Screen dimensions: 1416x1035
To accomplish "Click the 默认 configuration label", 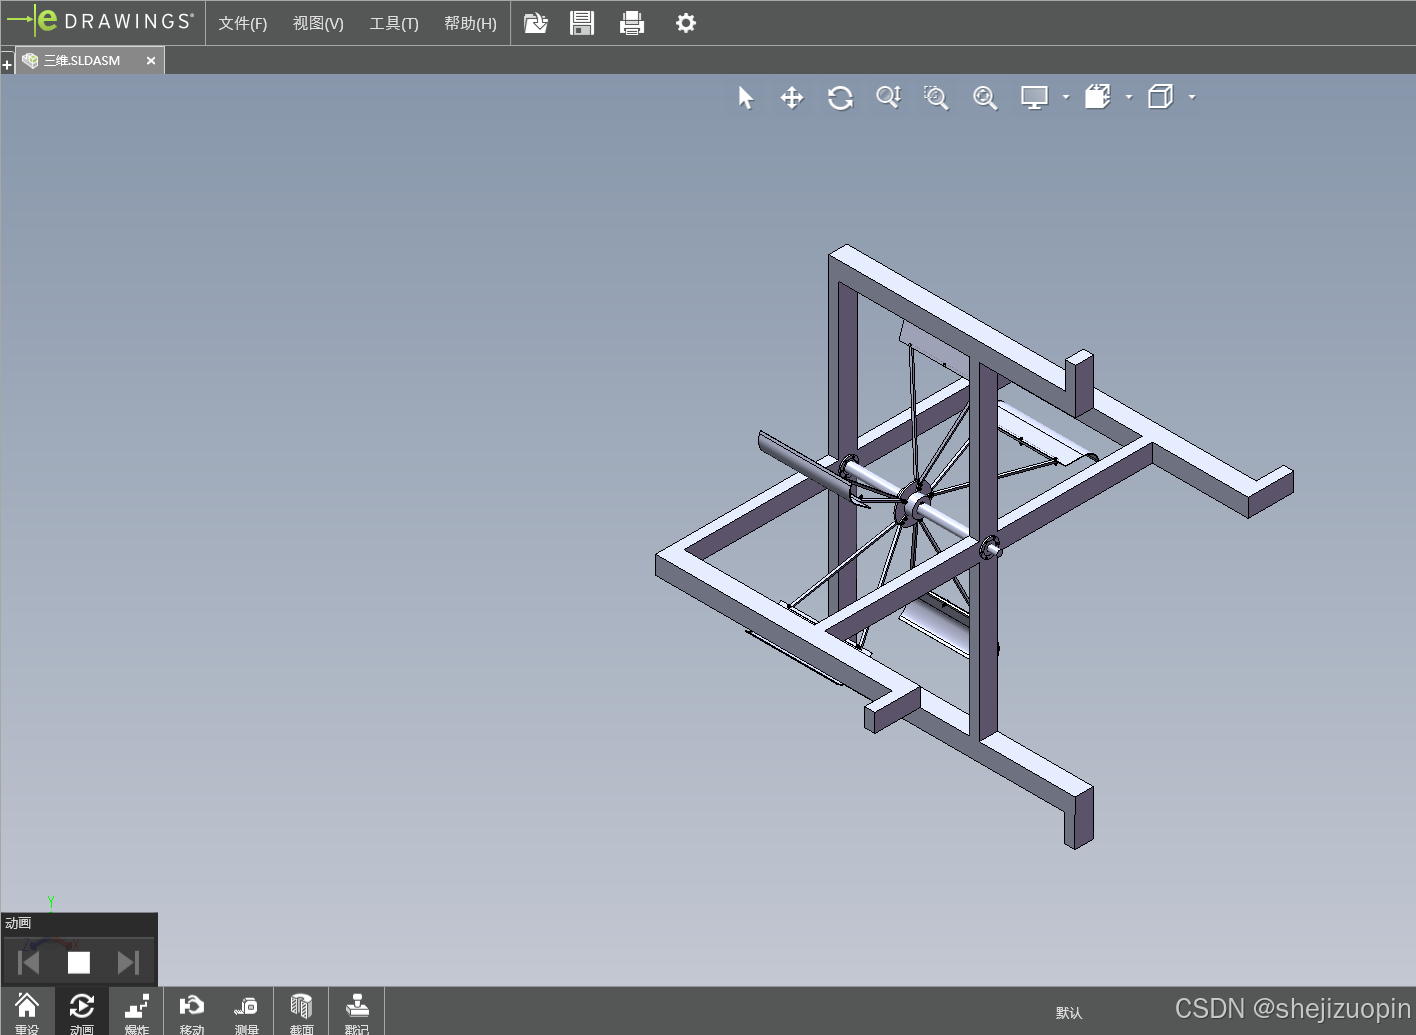I will point(1069,1013).
